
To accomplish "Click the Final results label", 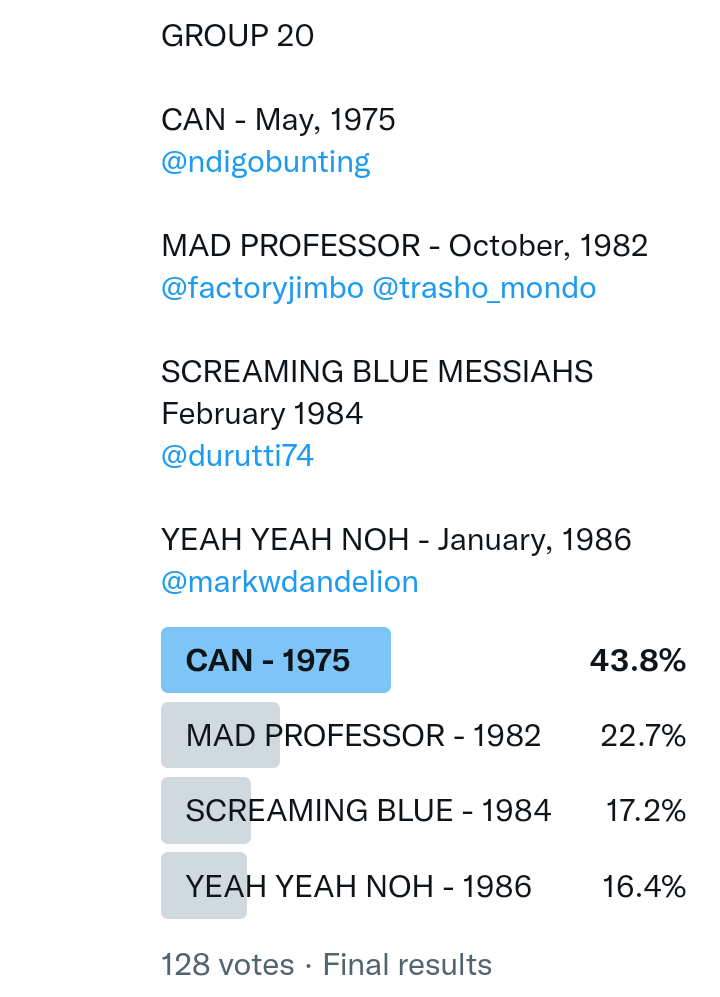I will point(407,965).
